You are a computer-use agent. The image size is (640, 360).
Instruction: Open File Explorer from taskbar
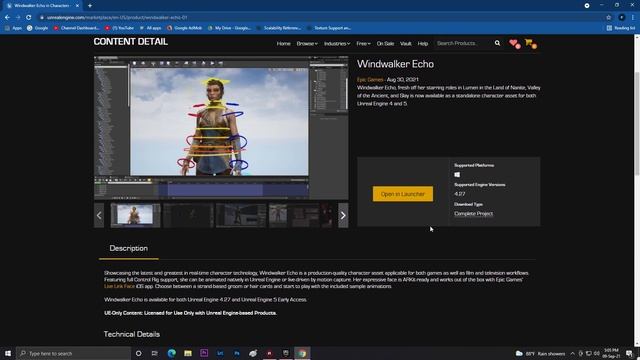188,353
